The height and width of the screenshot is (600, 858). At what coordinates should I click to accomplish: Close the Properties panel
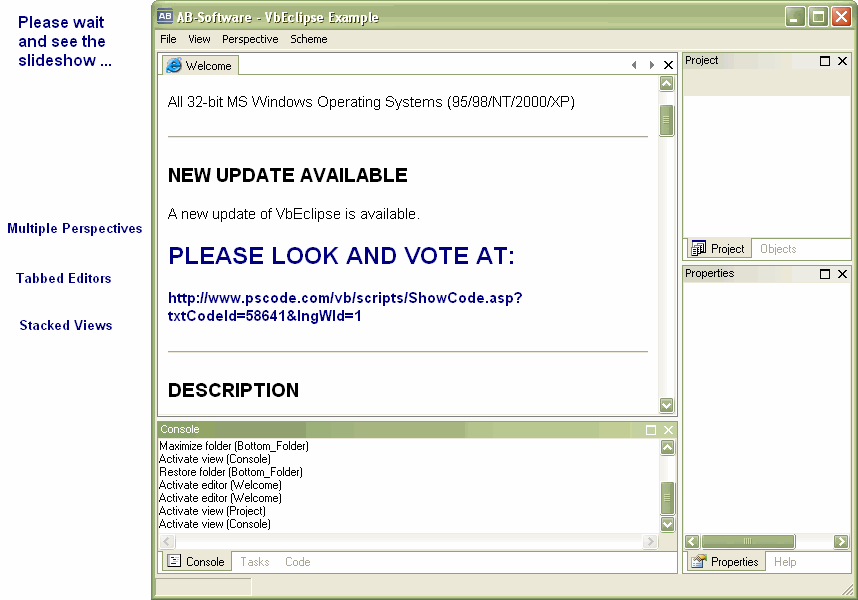tap(842, 274)
